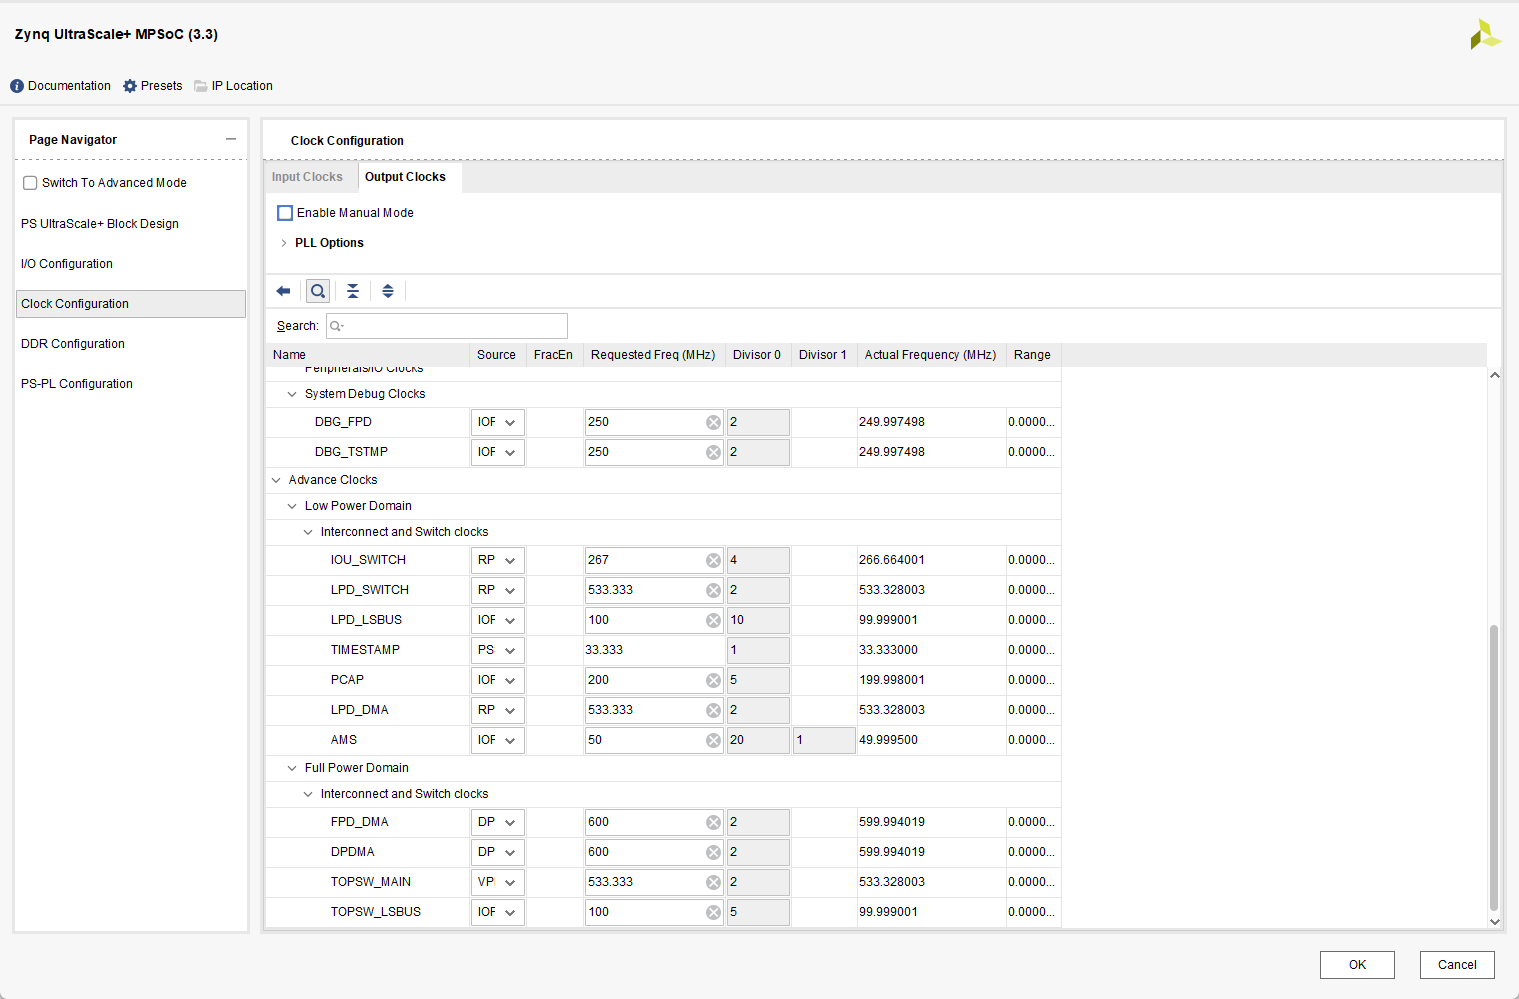
Task: Switch to the Input Clocks tab
Action: tap(307, 177)
